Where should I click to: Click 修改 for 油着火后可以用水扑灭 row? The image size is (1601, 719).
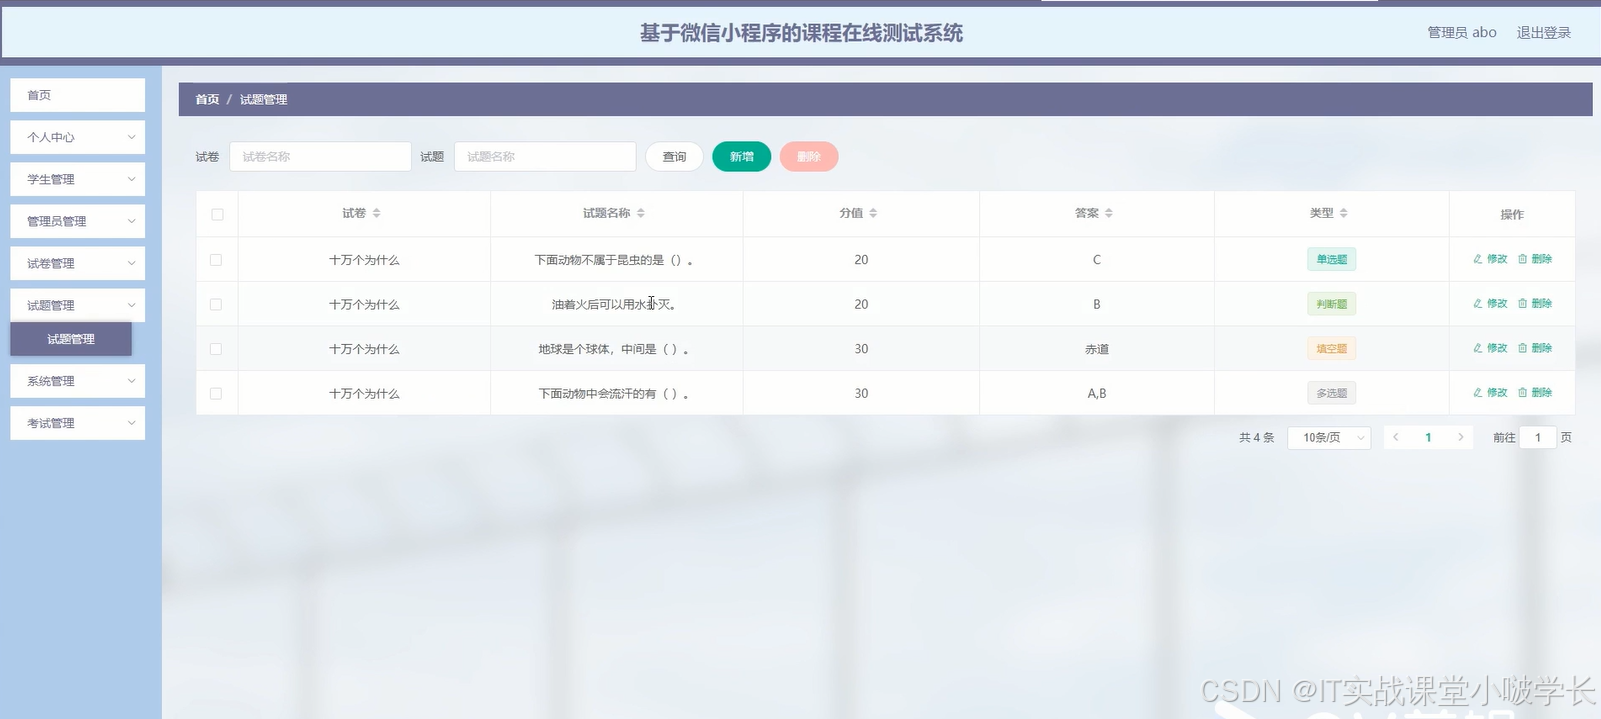(1490, 303)
